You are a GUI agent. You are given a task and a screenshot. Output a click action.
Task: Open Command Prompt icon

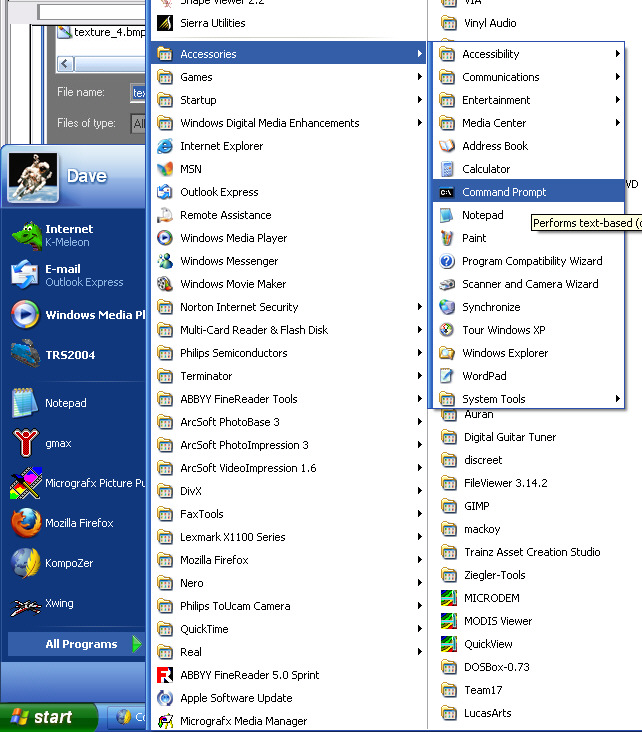tap(447, 192)
